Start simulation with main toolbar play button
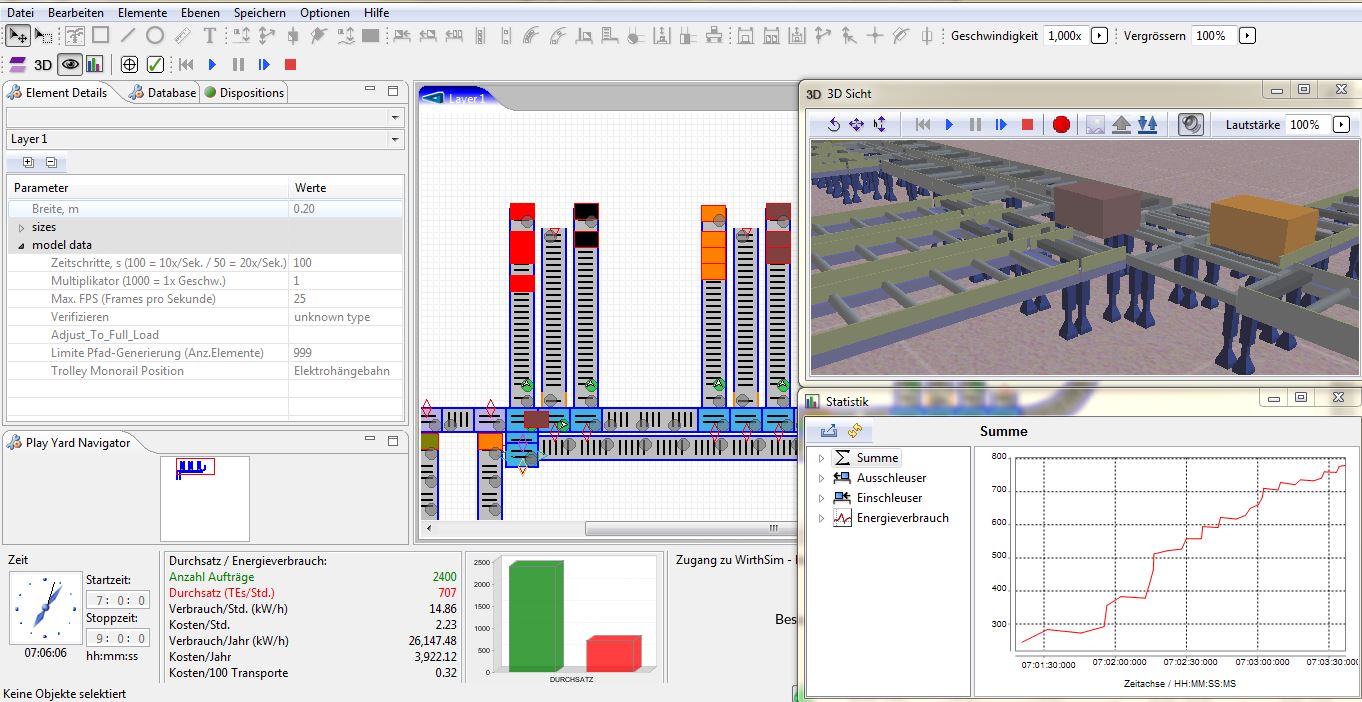 pos(212,65)
